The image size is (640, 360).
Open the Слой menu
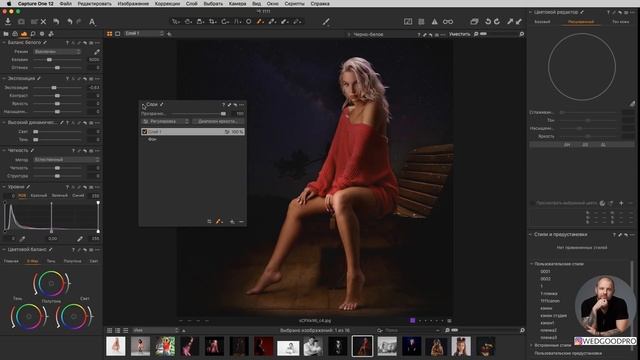click(191, 3)
